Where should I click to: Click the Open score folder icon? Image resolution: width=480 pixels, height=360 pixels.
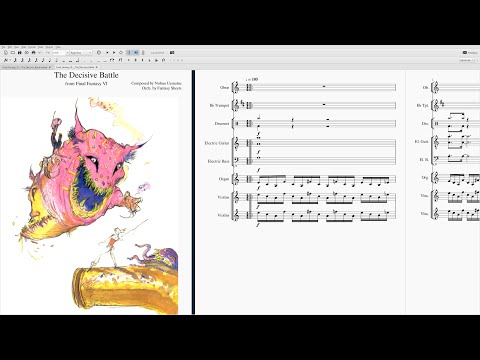click(13, 53)
